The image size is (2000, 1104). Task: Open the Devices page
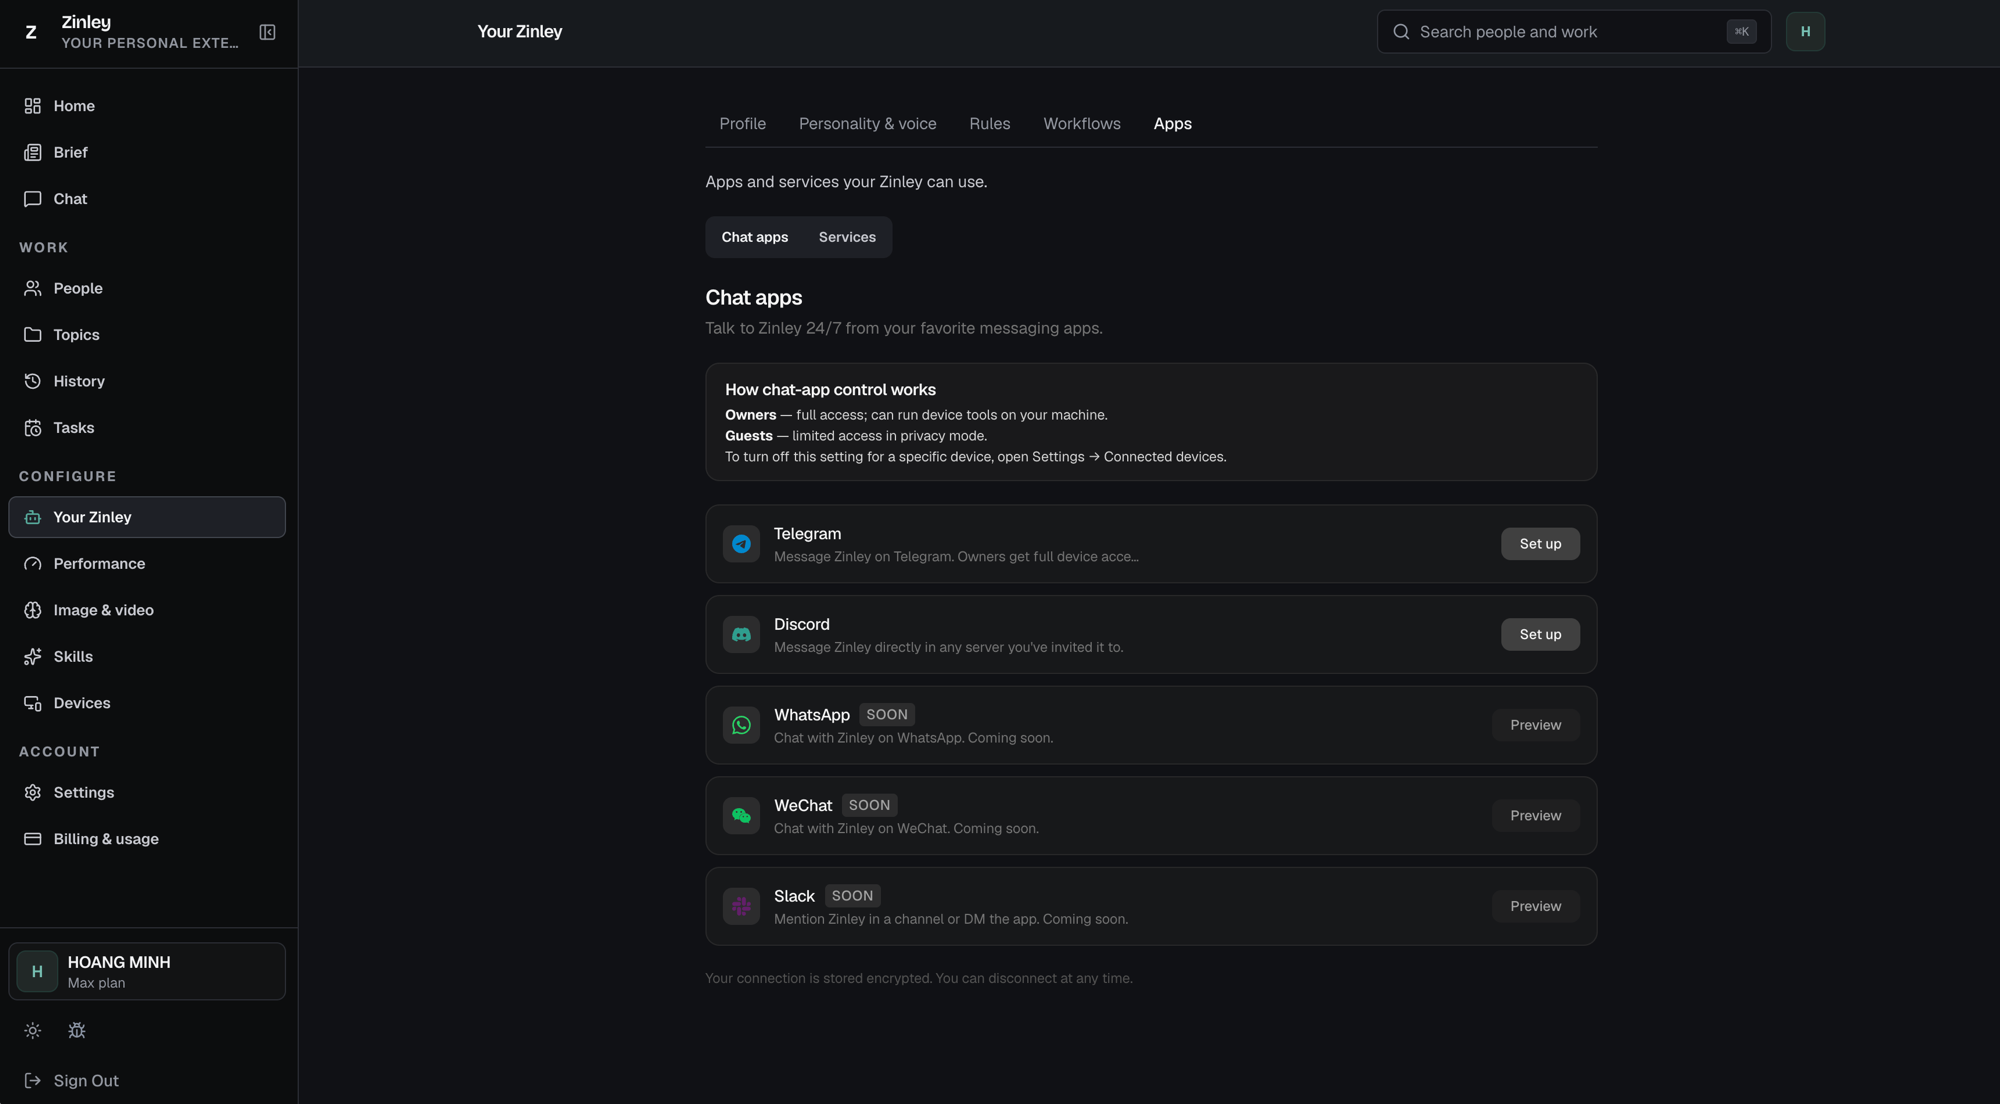point(147,703)
